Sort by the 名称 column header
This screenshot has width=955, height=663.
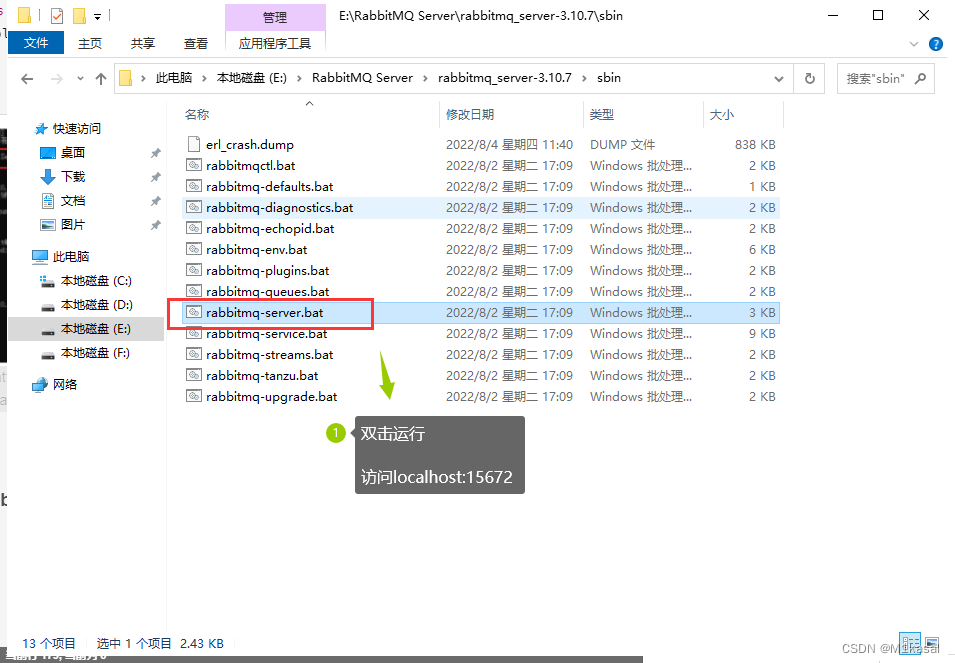pyautogui.click(x=197, y=114)
